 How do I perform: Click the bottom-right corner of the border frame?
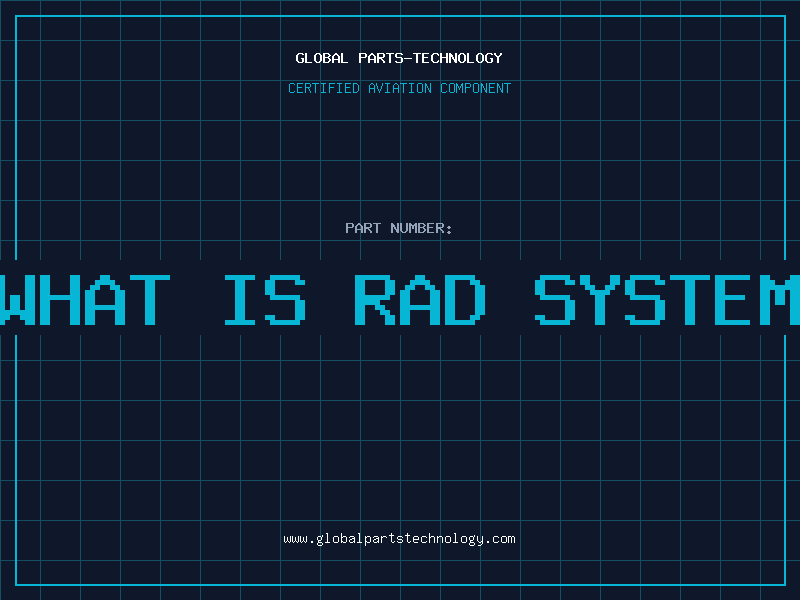pos(784,584)
